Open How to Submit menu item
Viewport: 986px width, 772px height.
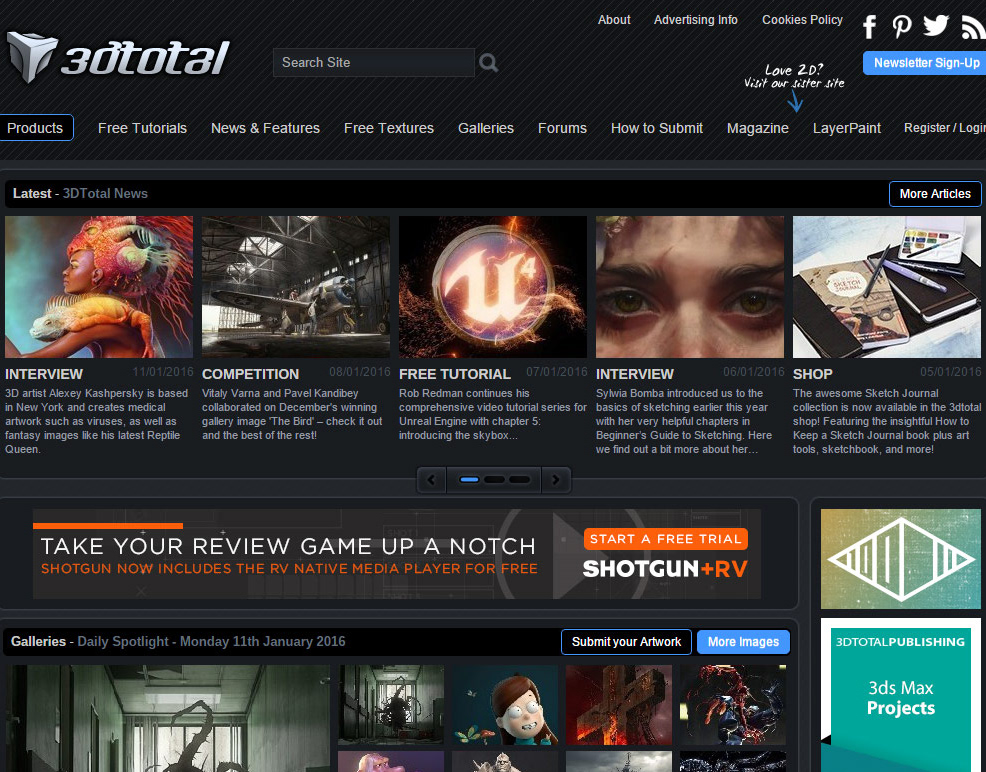(x=656, y=128)
